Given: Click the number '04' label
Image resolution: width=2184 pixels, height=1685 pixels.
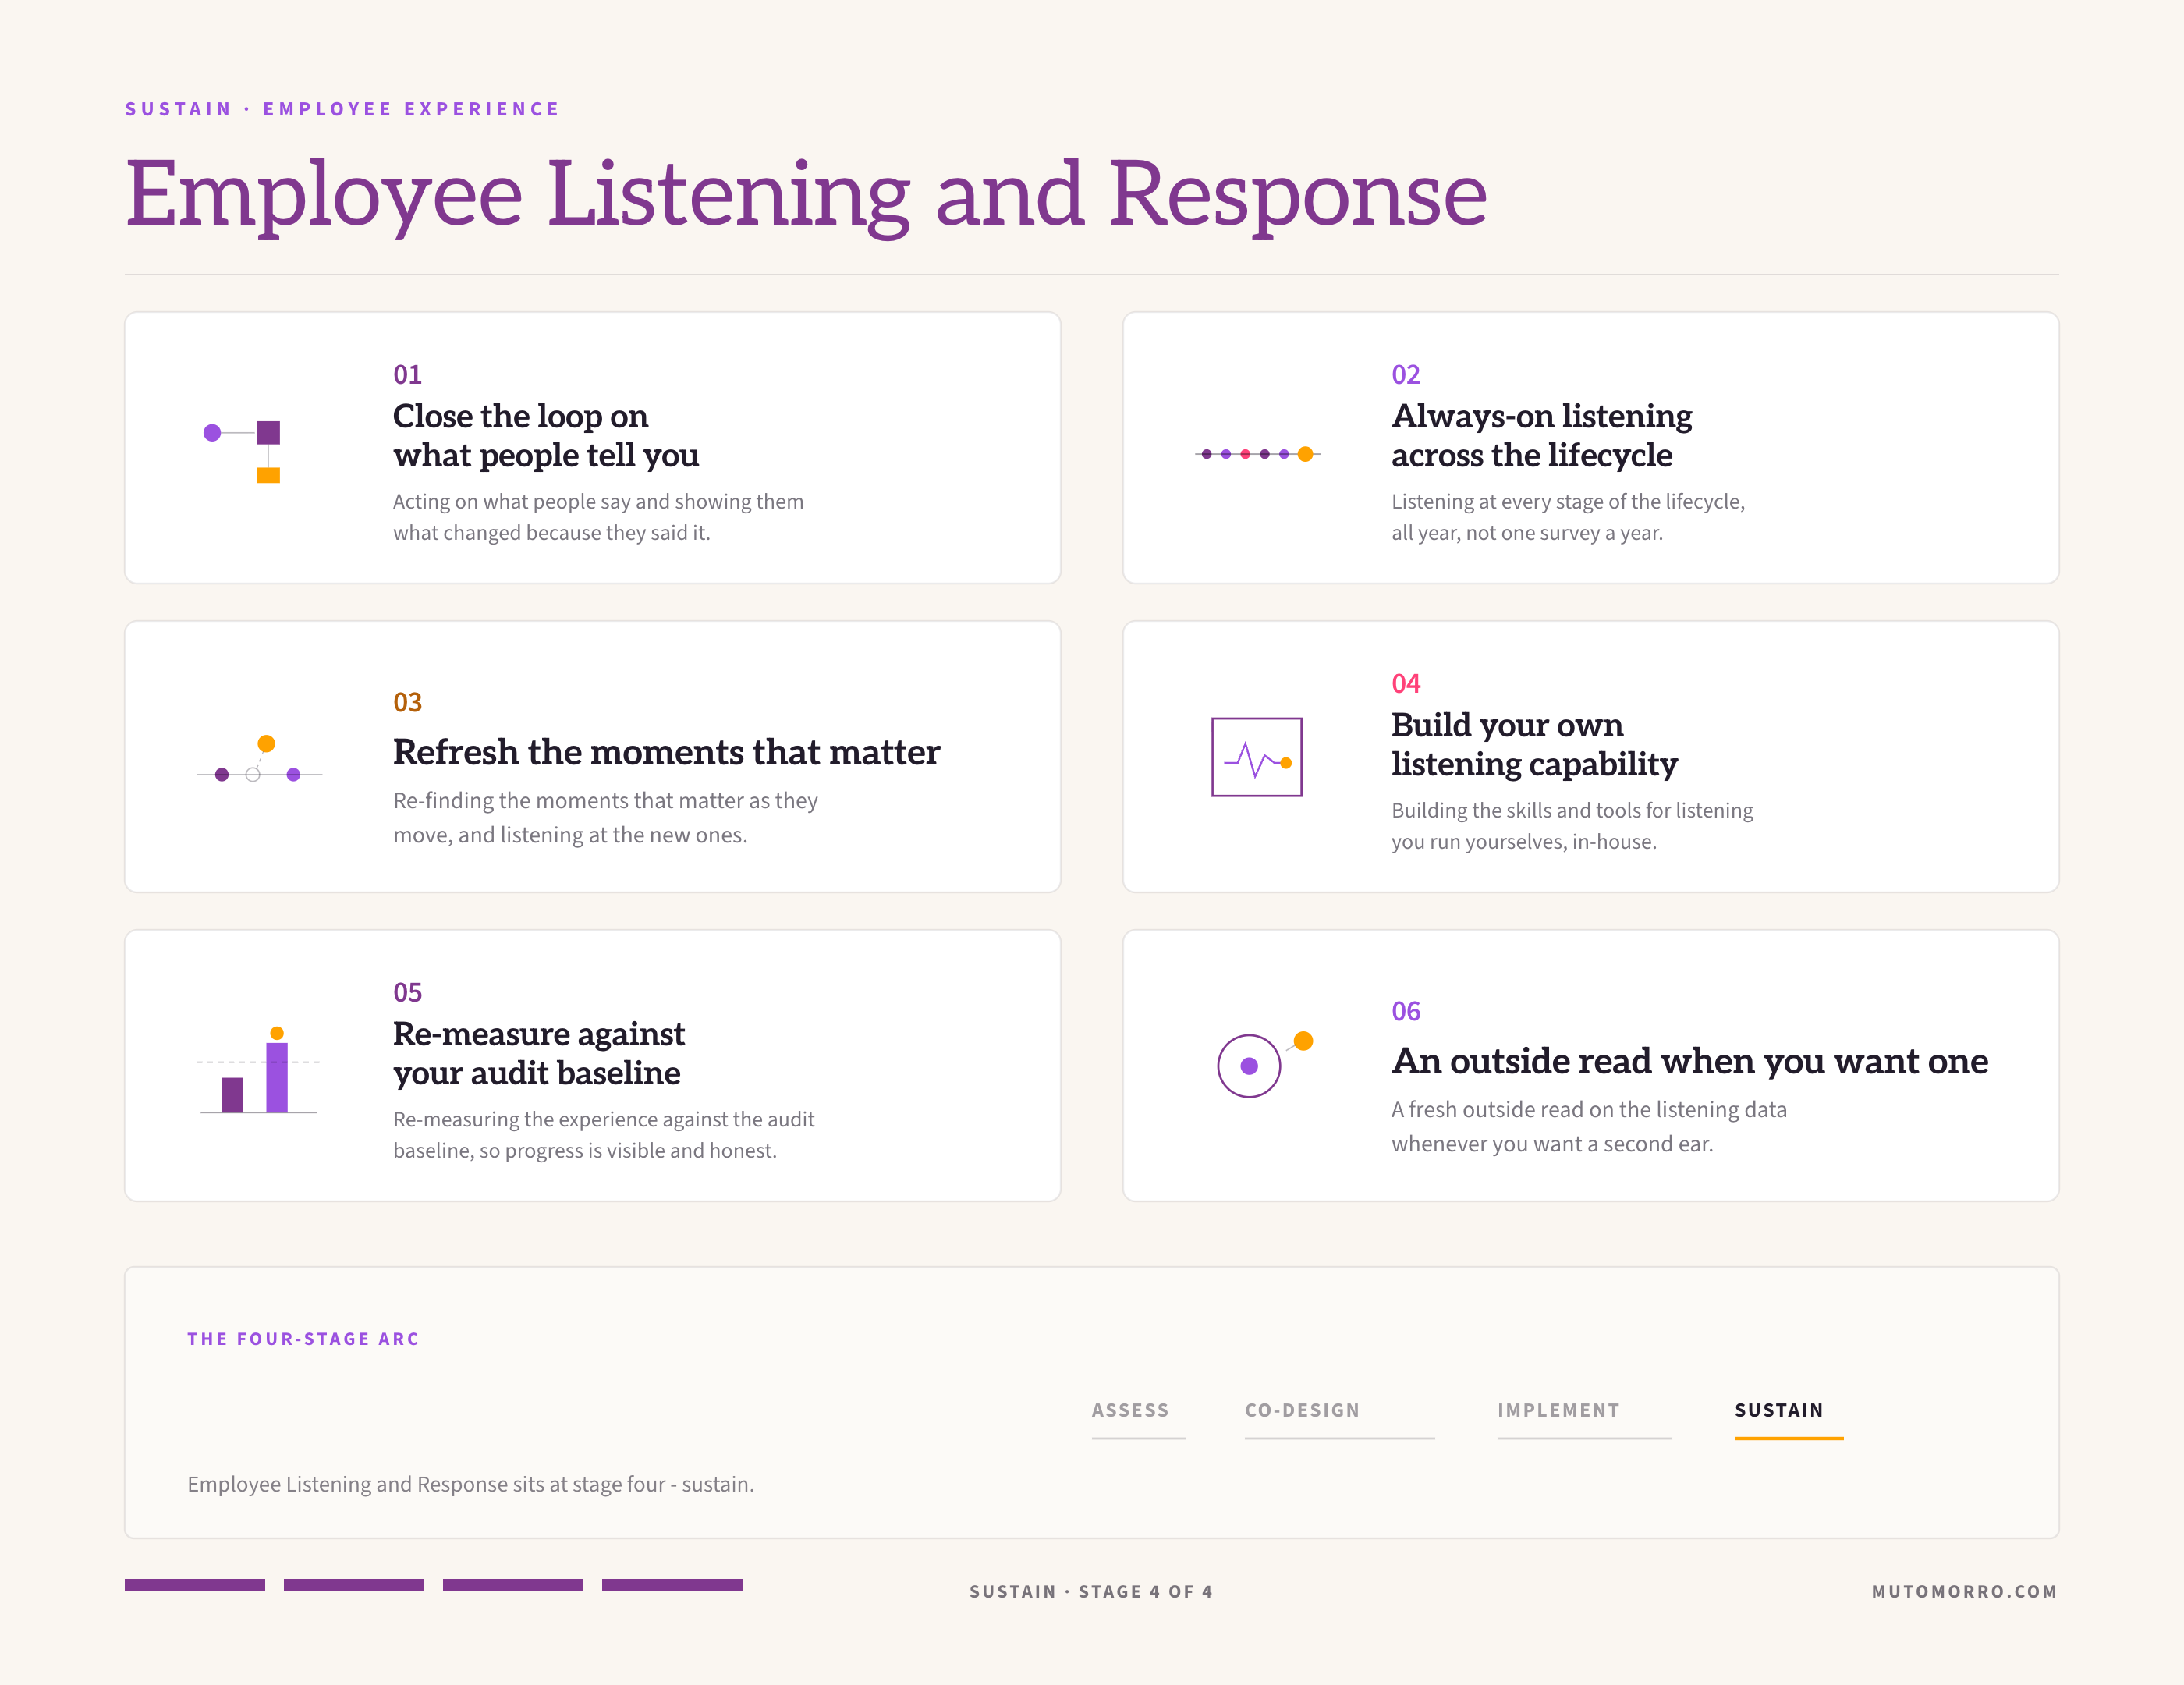Looking at the screenshot, I should point(1405,684).
